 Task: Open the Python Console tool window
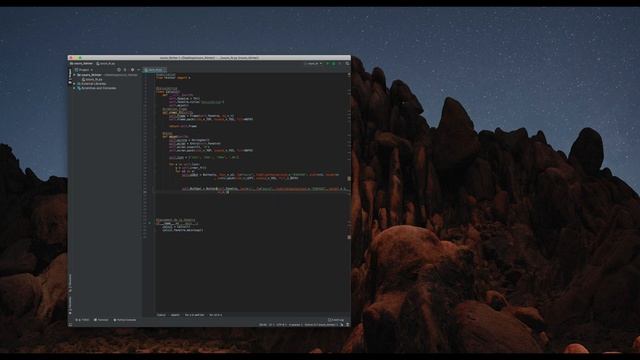coord(124,320)
